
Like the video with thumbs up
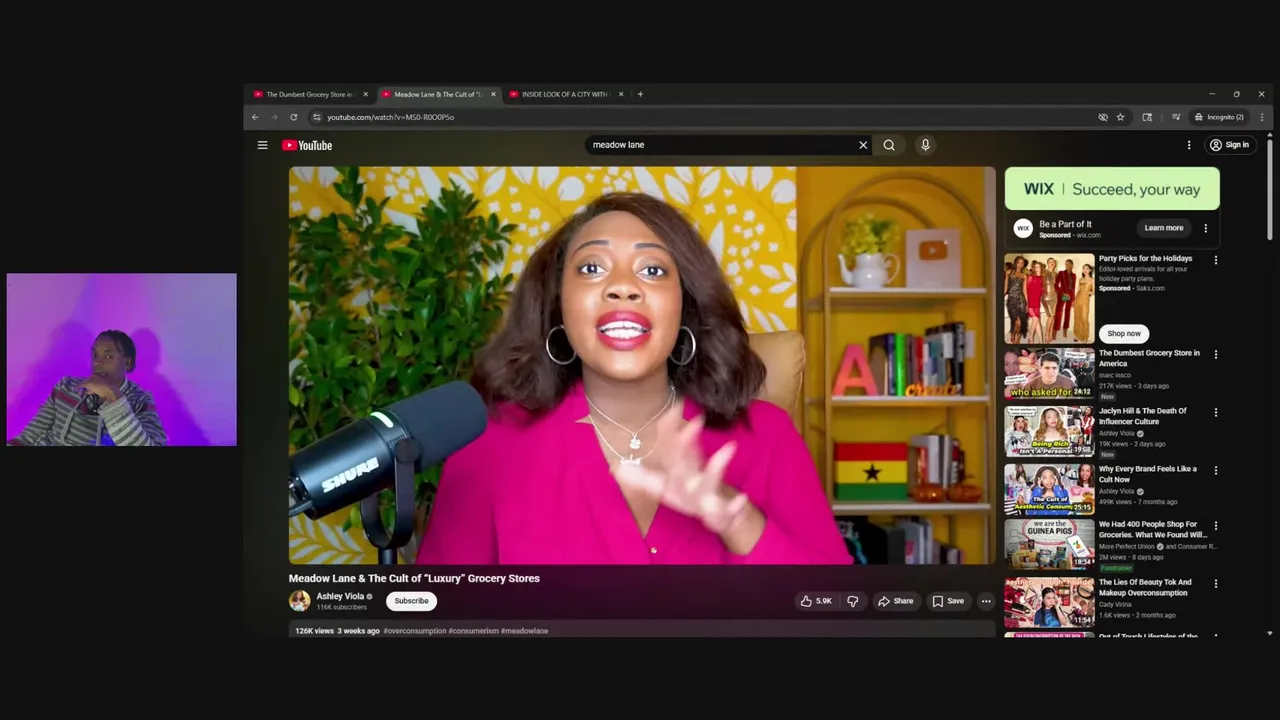click(x=816, y=601)
